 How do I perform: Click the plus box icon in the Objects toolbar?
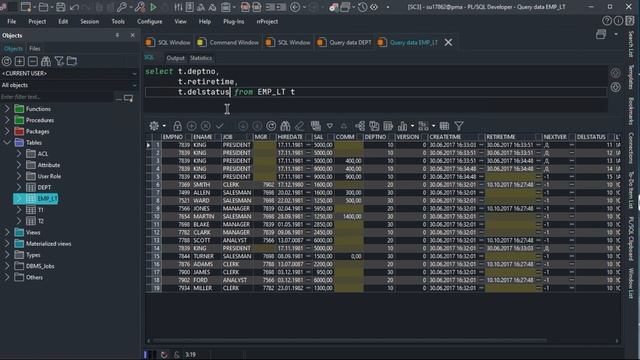pos(20,61)
